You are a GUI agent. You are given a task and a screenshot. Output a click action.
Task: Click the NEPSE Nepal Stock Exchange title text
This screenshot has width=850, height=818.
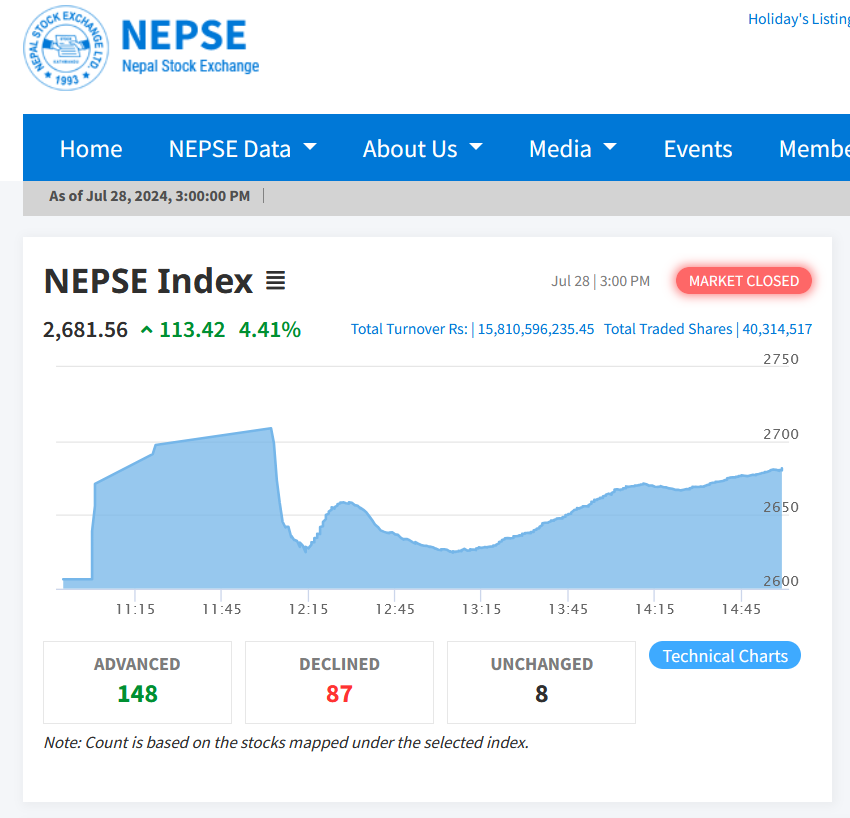(189, 47)
